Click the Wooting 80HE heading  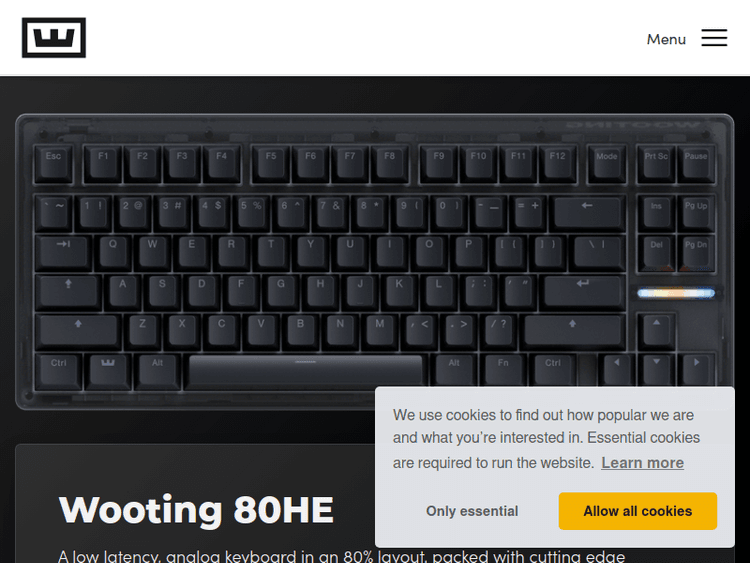(196, 510)
